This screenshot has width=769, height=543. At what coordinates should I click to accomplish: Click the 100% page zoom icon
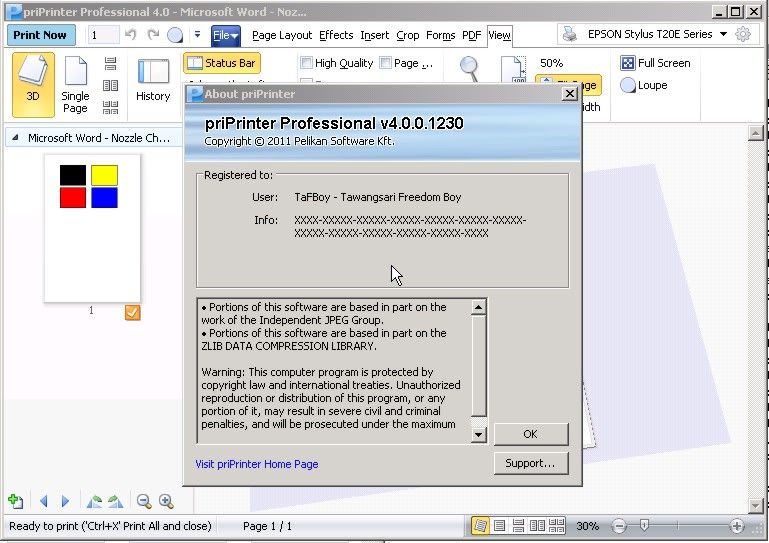[x=513, y=70]
